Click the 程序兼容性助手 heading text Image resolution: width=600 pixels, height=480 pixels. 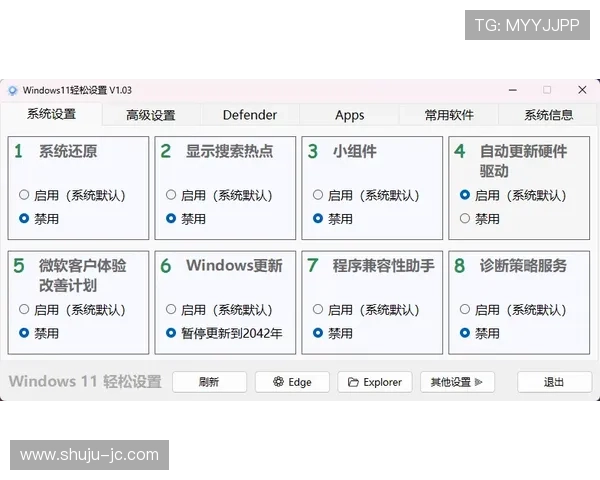[x=383, y=265]
